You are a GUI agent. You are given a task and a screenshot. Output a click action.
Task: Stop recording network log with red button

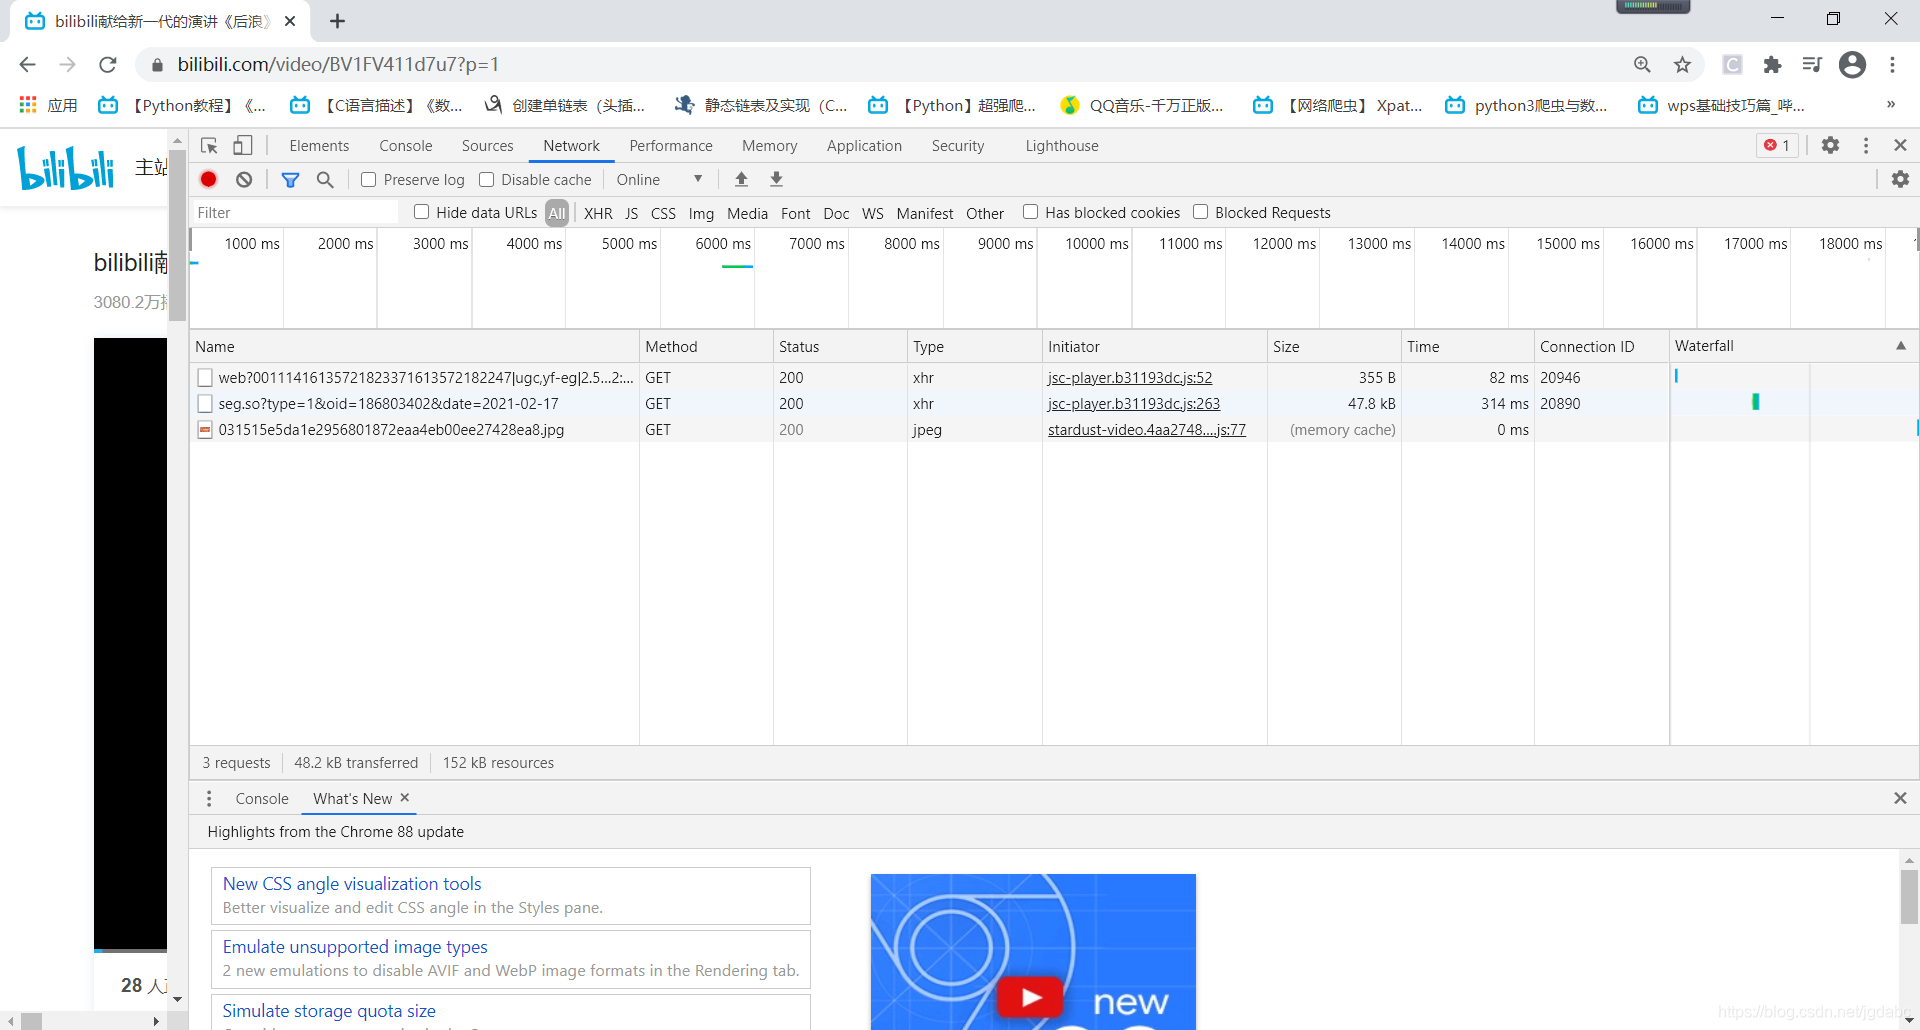208,179
